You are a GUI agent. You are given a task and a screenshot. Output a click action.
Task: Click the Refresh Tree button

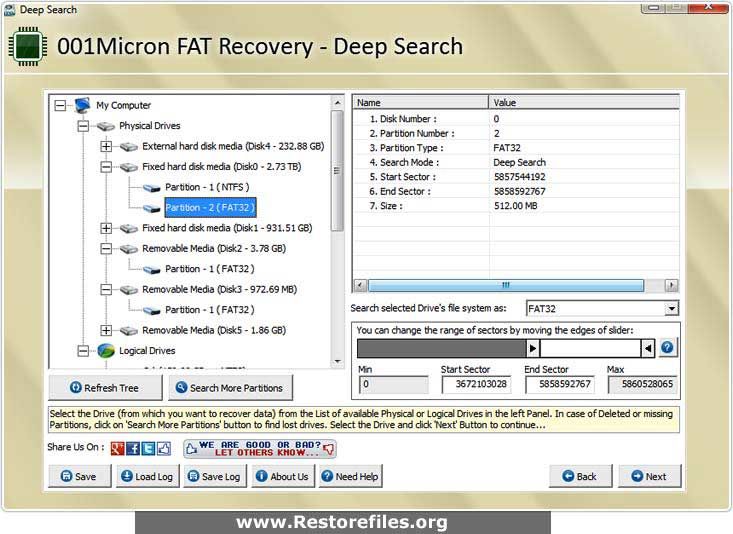(x=105, y=388)
